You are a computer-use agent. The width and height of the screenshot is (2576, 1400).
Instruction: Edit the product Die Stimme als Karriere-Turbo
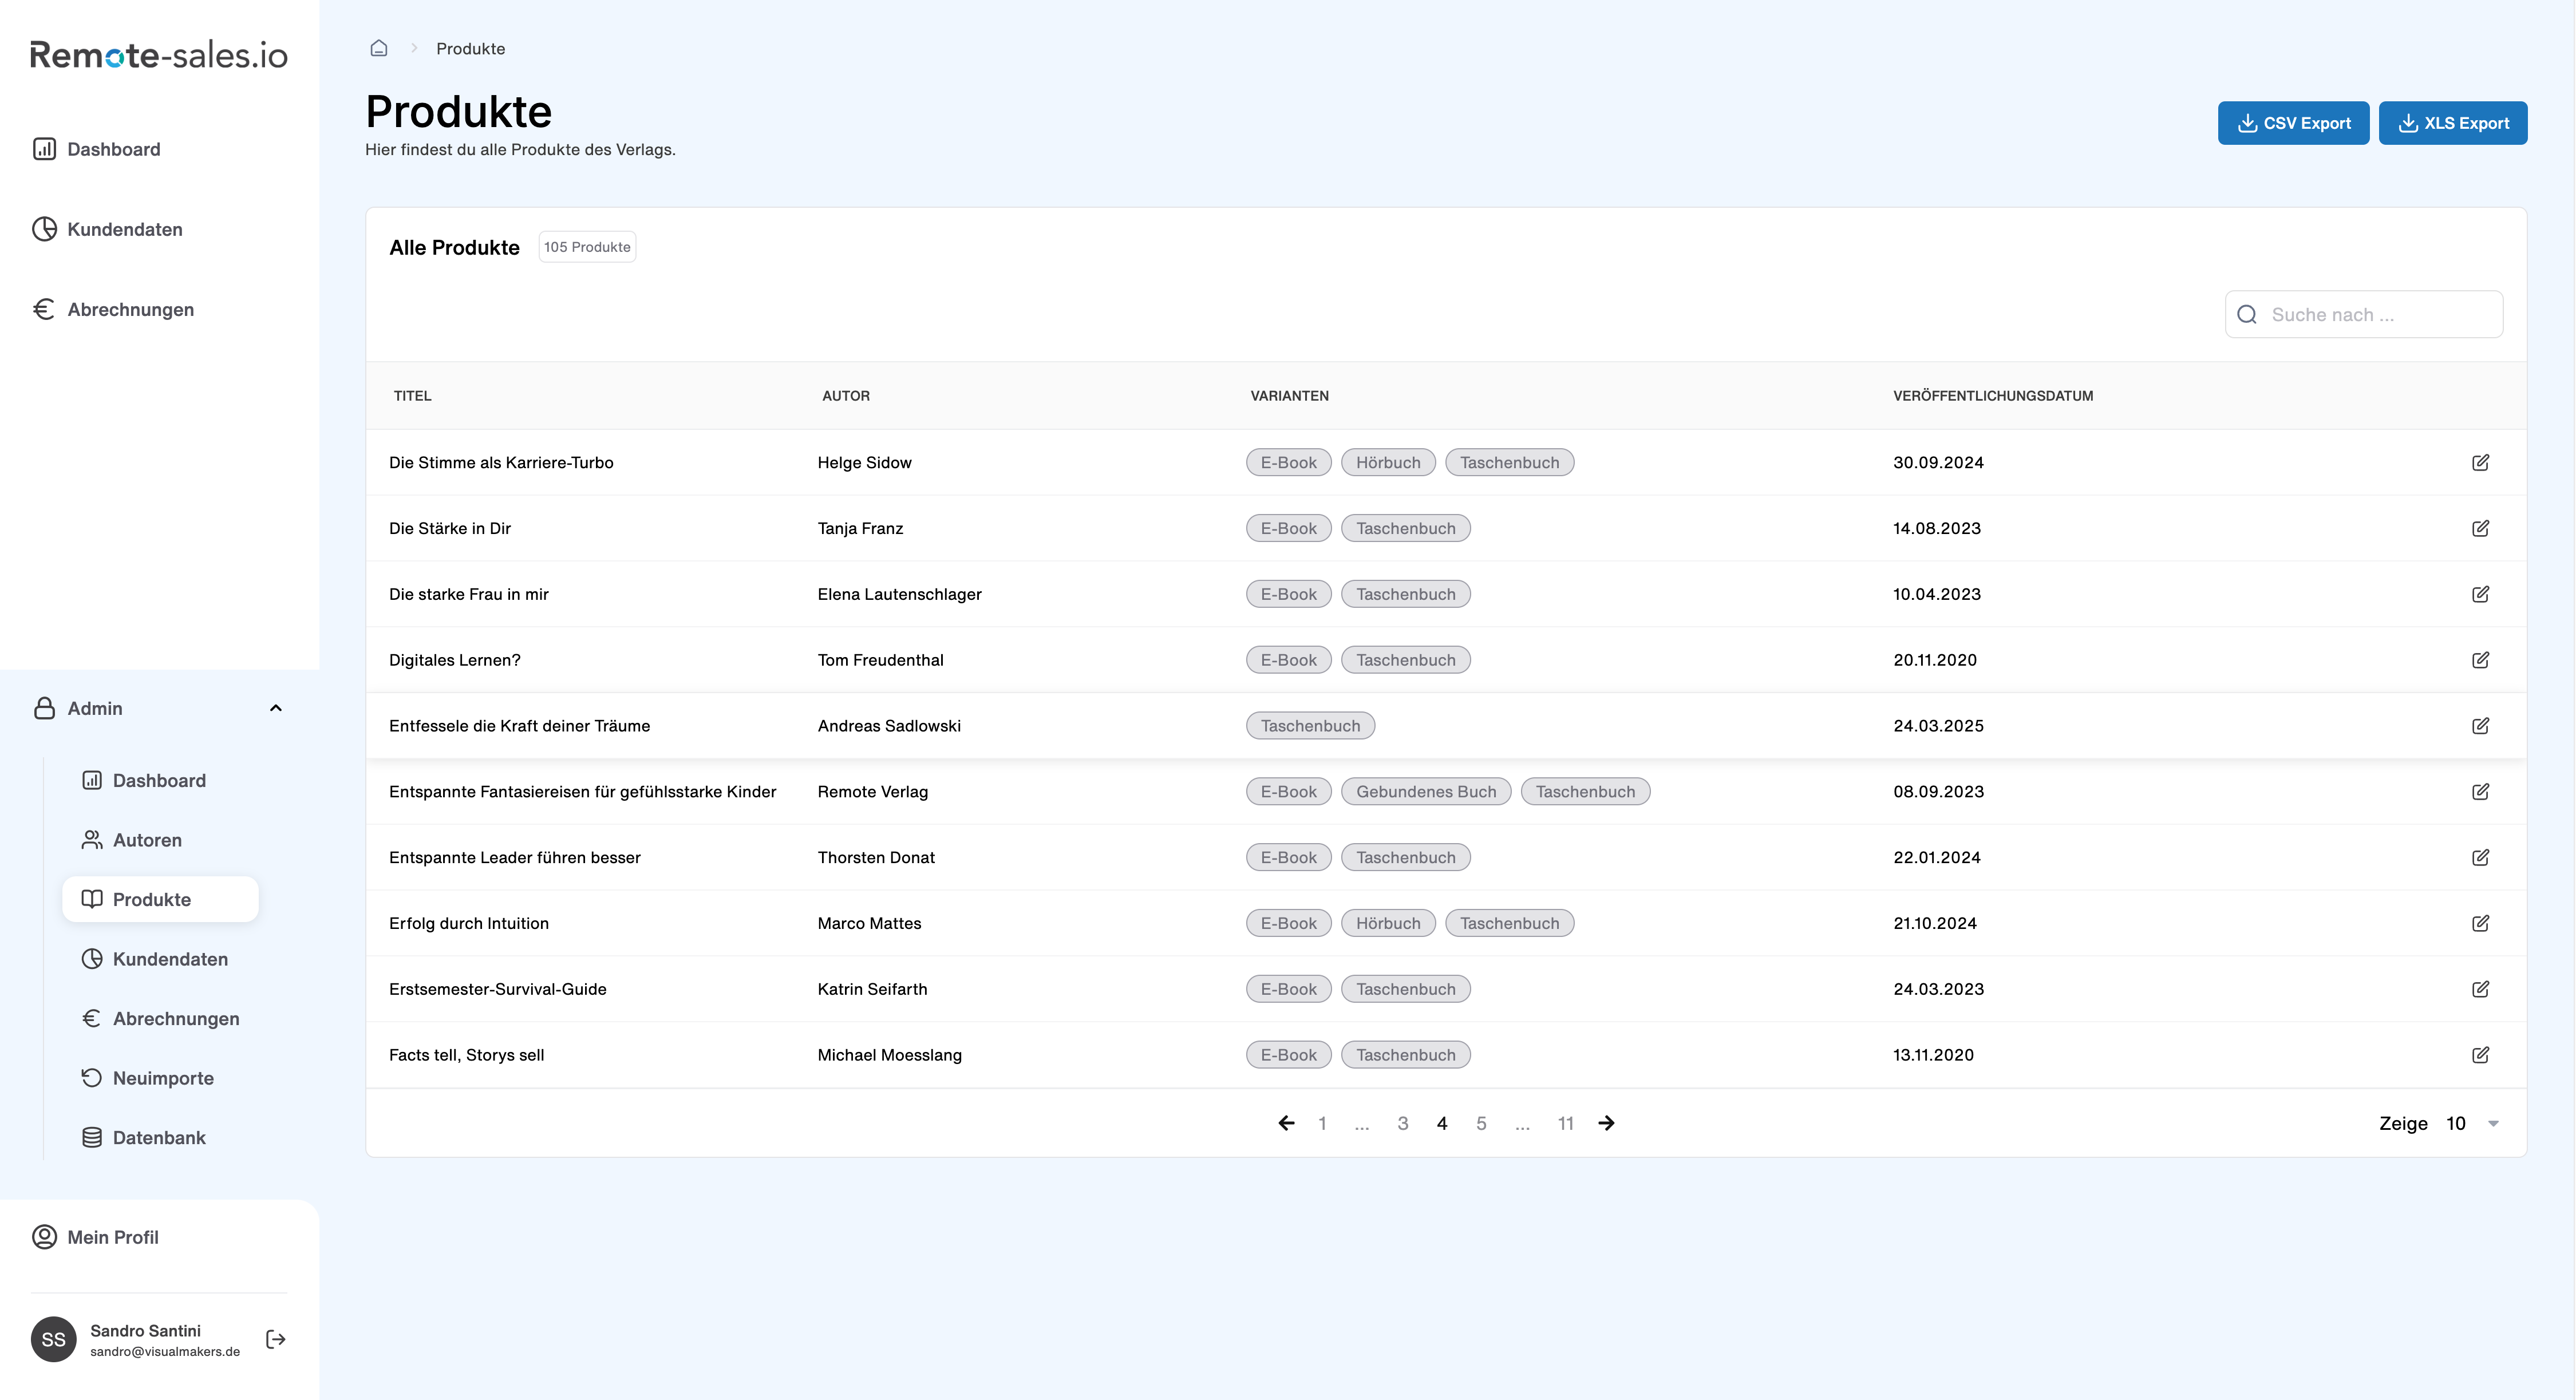click(2482, 462)
